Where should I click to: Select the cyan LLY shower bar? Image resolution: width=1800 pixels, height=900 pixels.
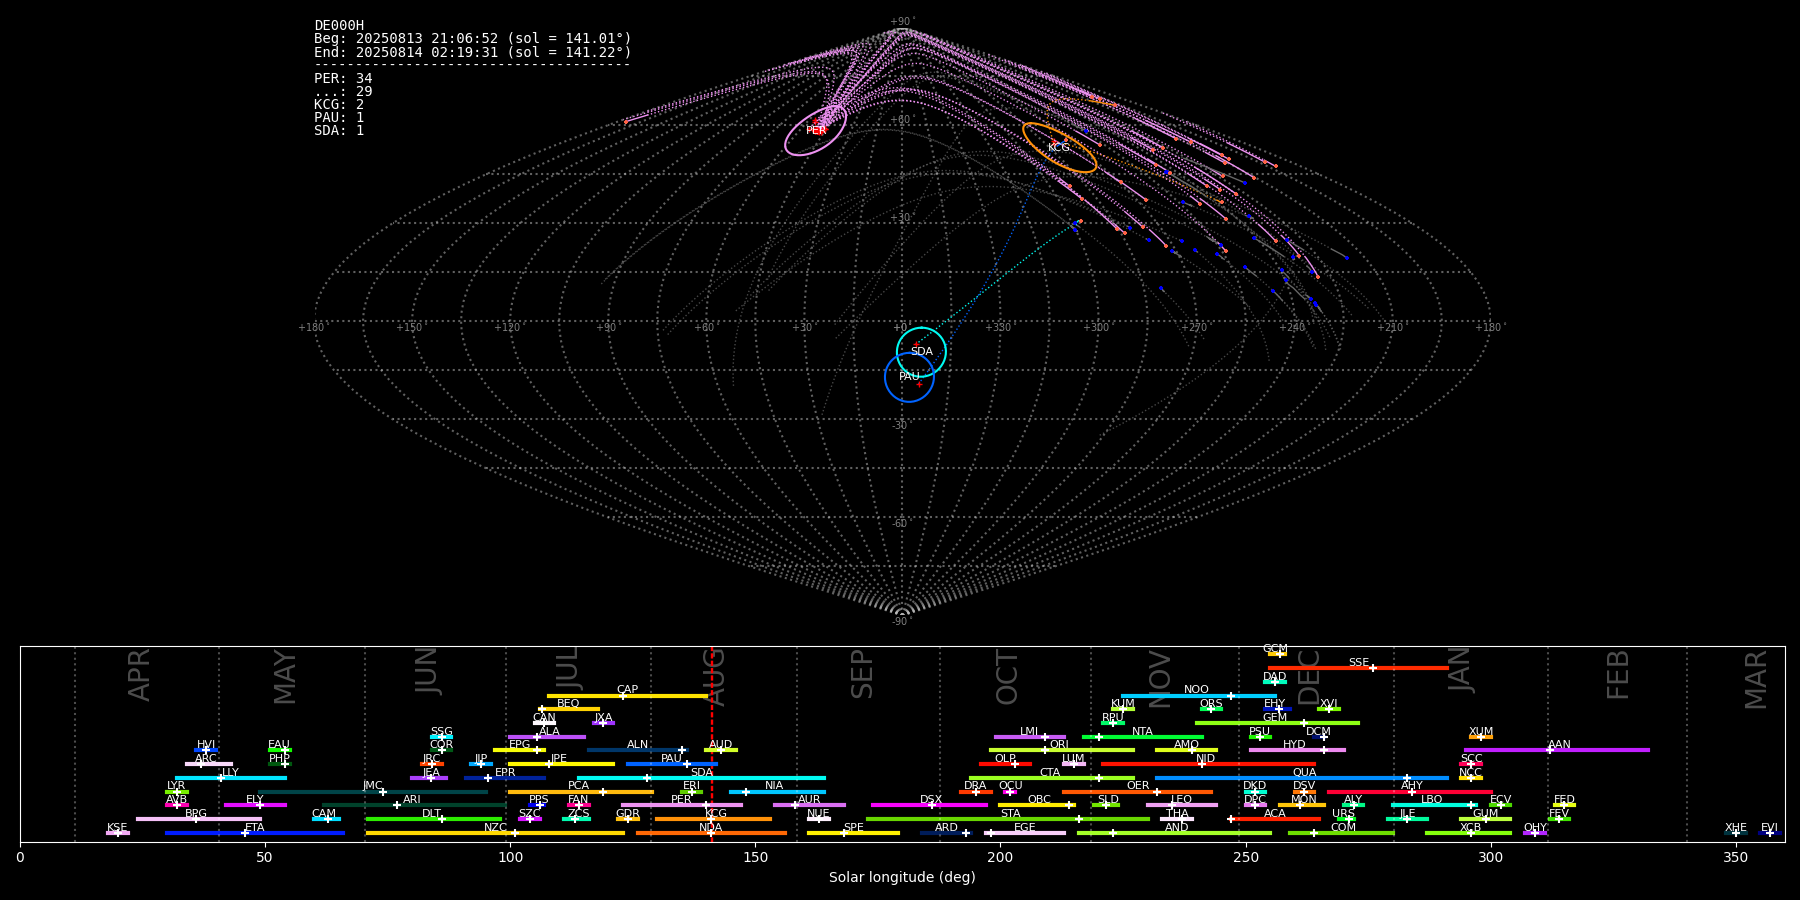(x=231, y=778)
